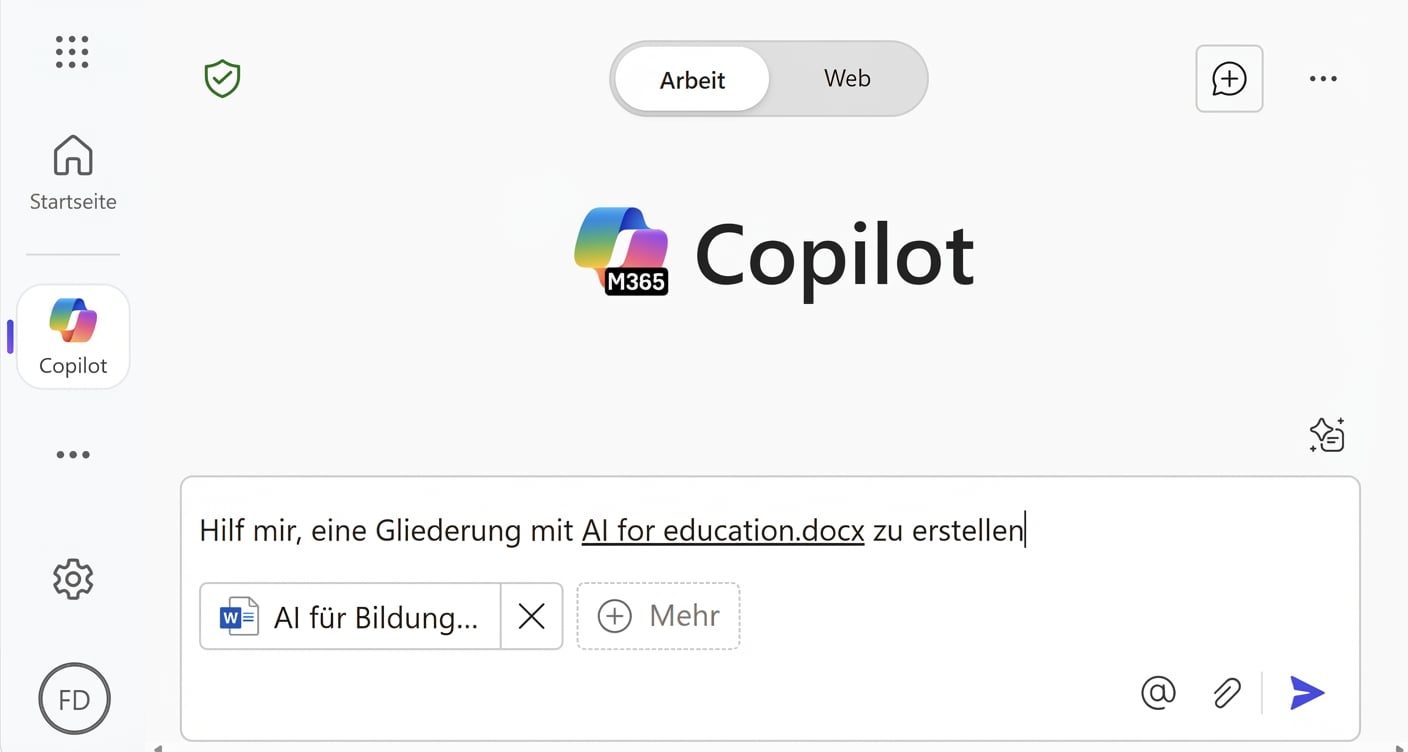Open Mehr to add more files

(x=658, y=616)
